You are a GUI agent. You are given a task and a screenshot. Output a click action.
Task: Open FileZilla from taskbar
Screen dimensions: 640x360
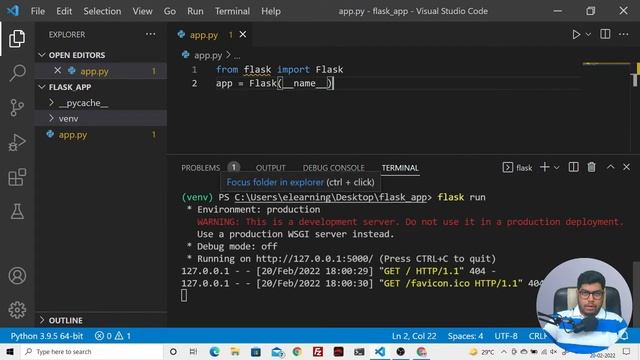318,351
